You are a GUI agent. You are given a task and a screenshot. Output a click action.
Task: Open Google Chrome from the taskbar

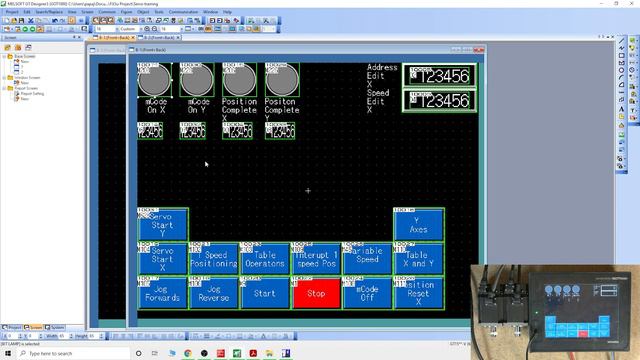click(188, 353)
